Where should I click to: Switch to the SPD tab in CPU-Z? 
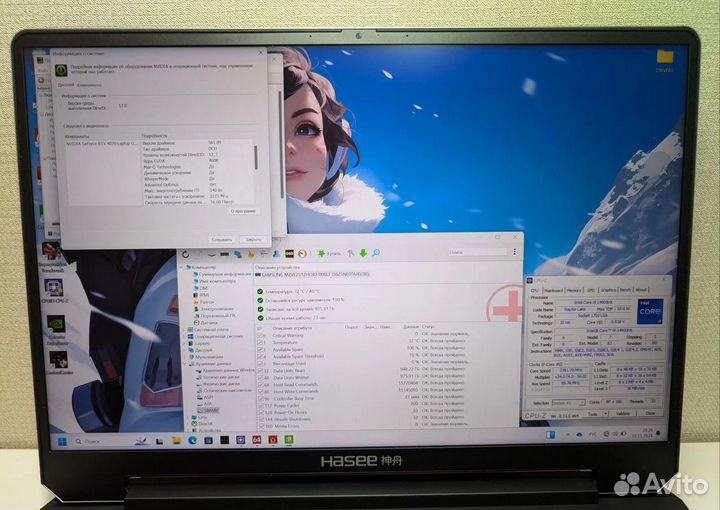pos(591,290)
